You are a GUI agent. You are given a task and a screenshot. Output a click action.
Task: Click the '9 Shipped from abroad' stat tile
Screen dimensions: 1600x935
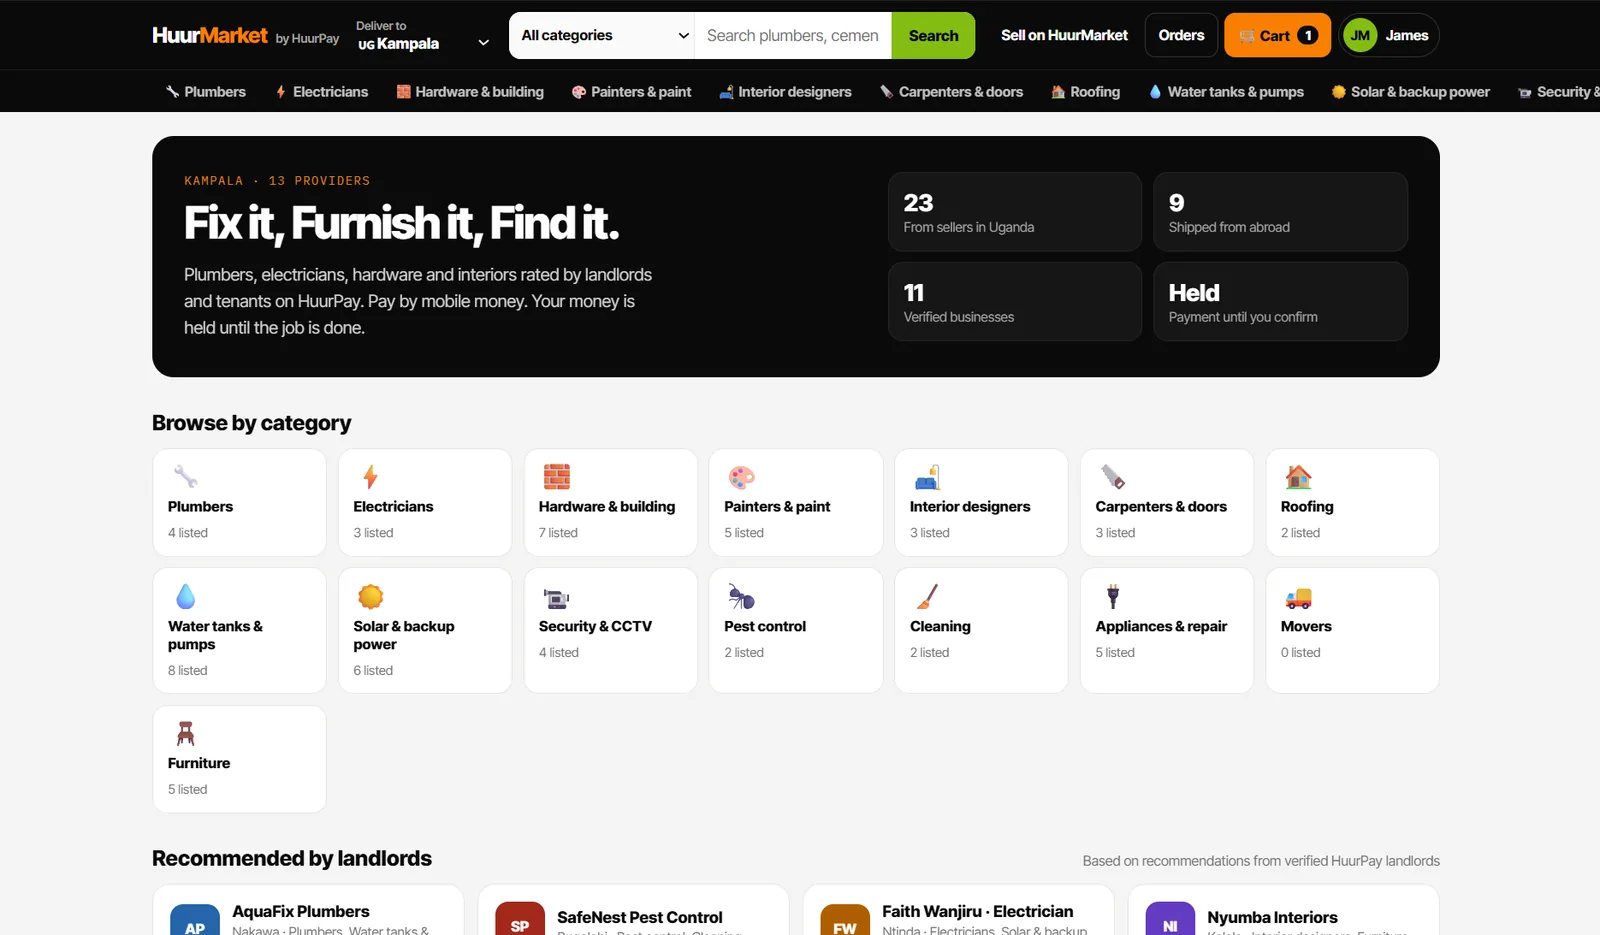coord(1280,212)
